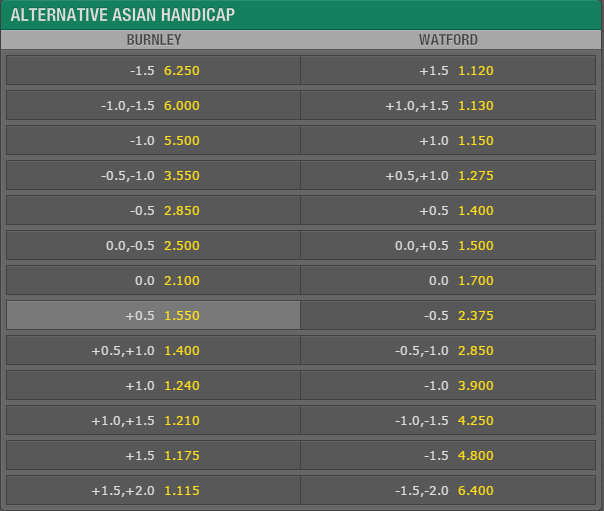Choose Watford +0.5,+1.0 at 1.275
This screenshot has width=604, height=511.
point(448,176)
